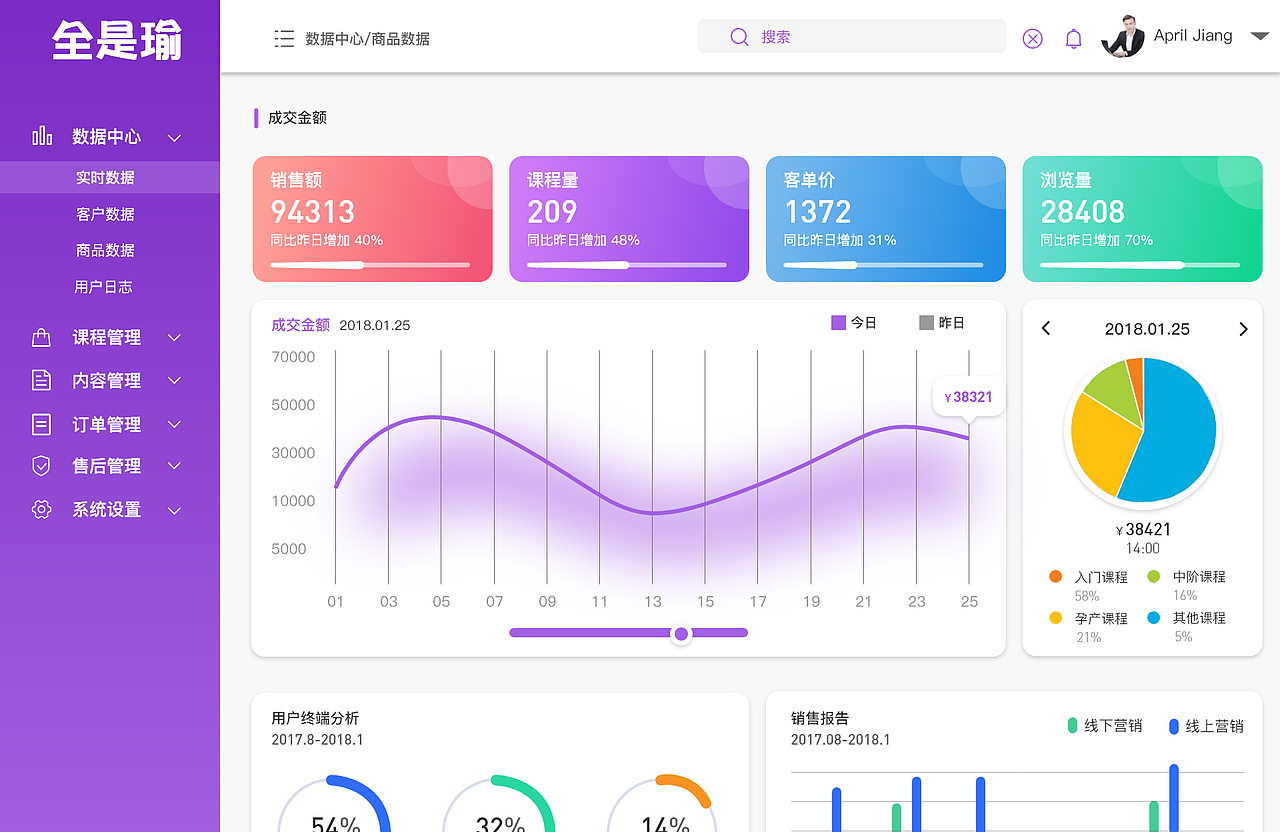
Task: Open the 浏览量 28408 card
Action: (x=1142, y=219)
